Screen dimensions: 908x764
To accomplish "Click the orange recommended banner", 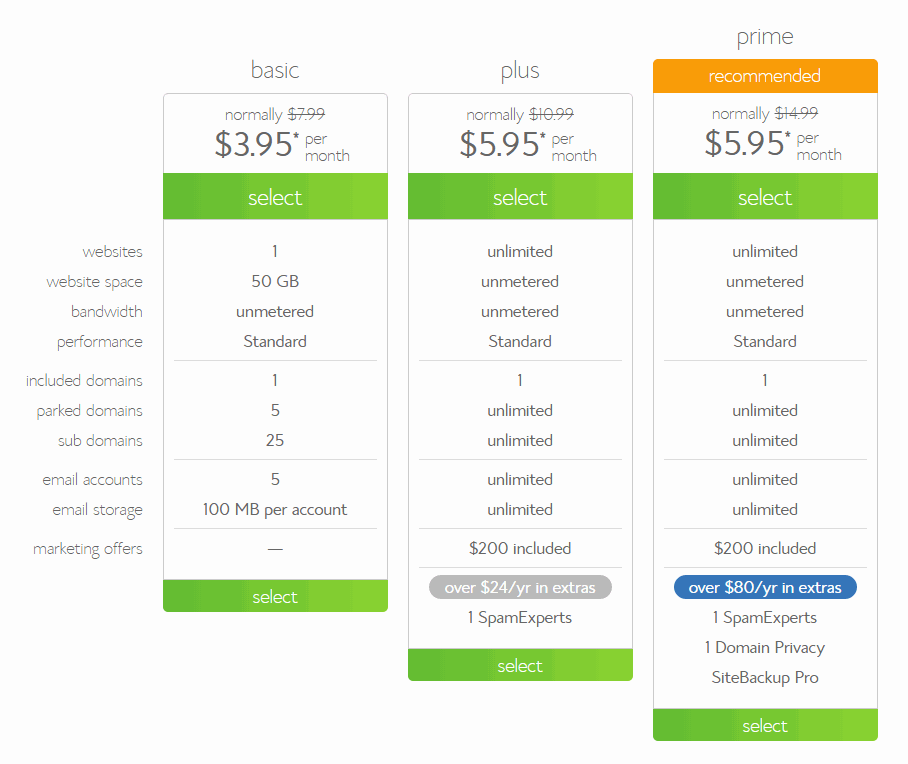I will click(765, 76).
